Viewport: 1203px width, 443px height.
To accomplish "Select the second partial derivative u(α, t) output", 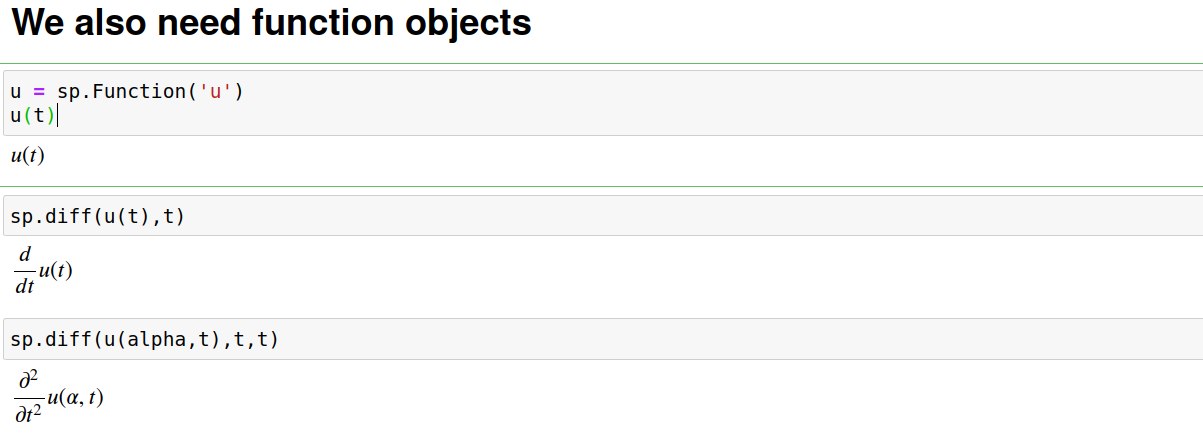I will [x=59, y=397].
